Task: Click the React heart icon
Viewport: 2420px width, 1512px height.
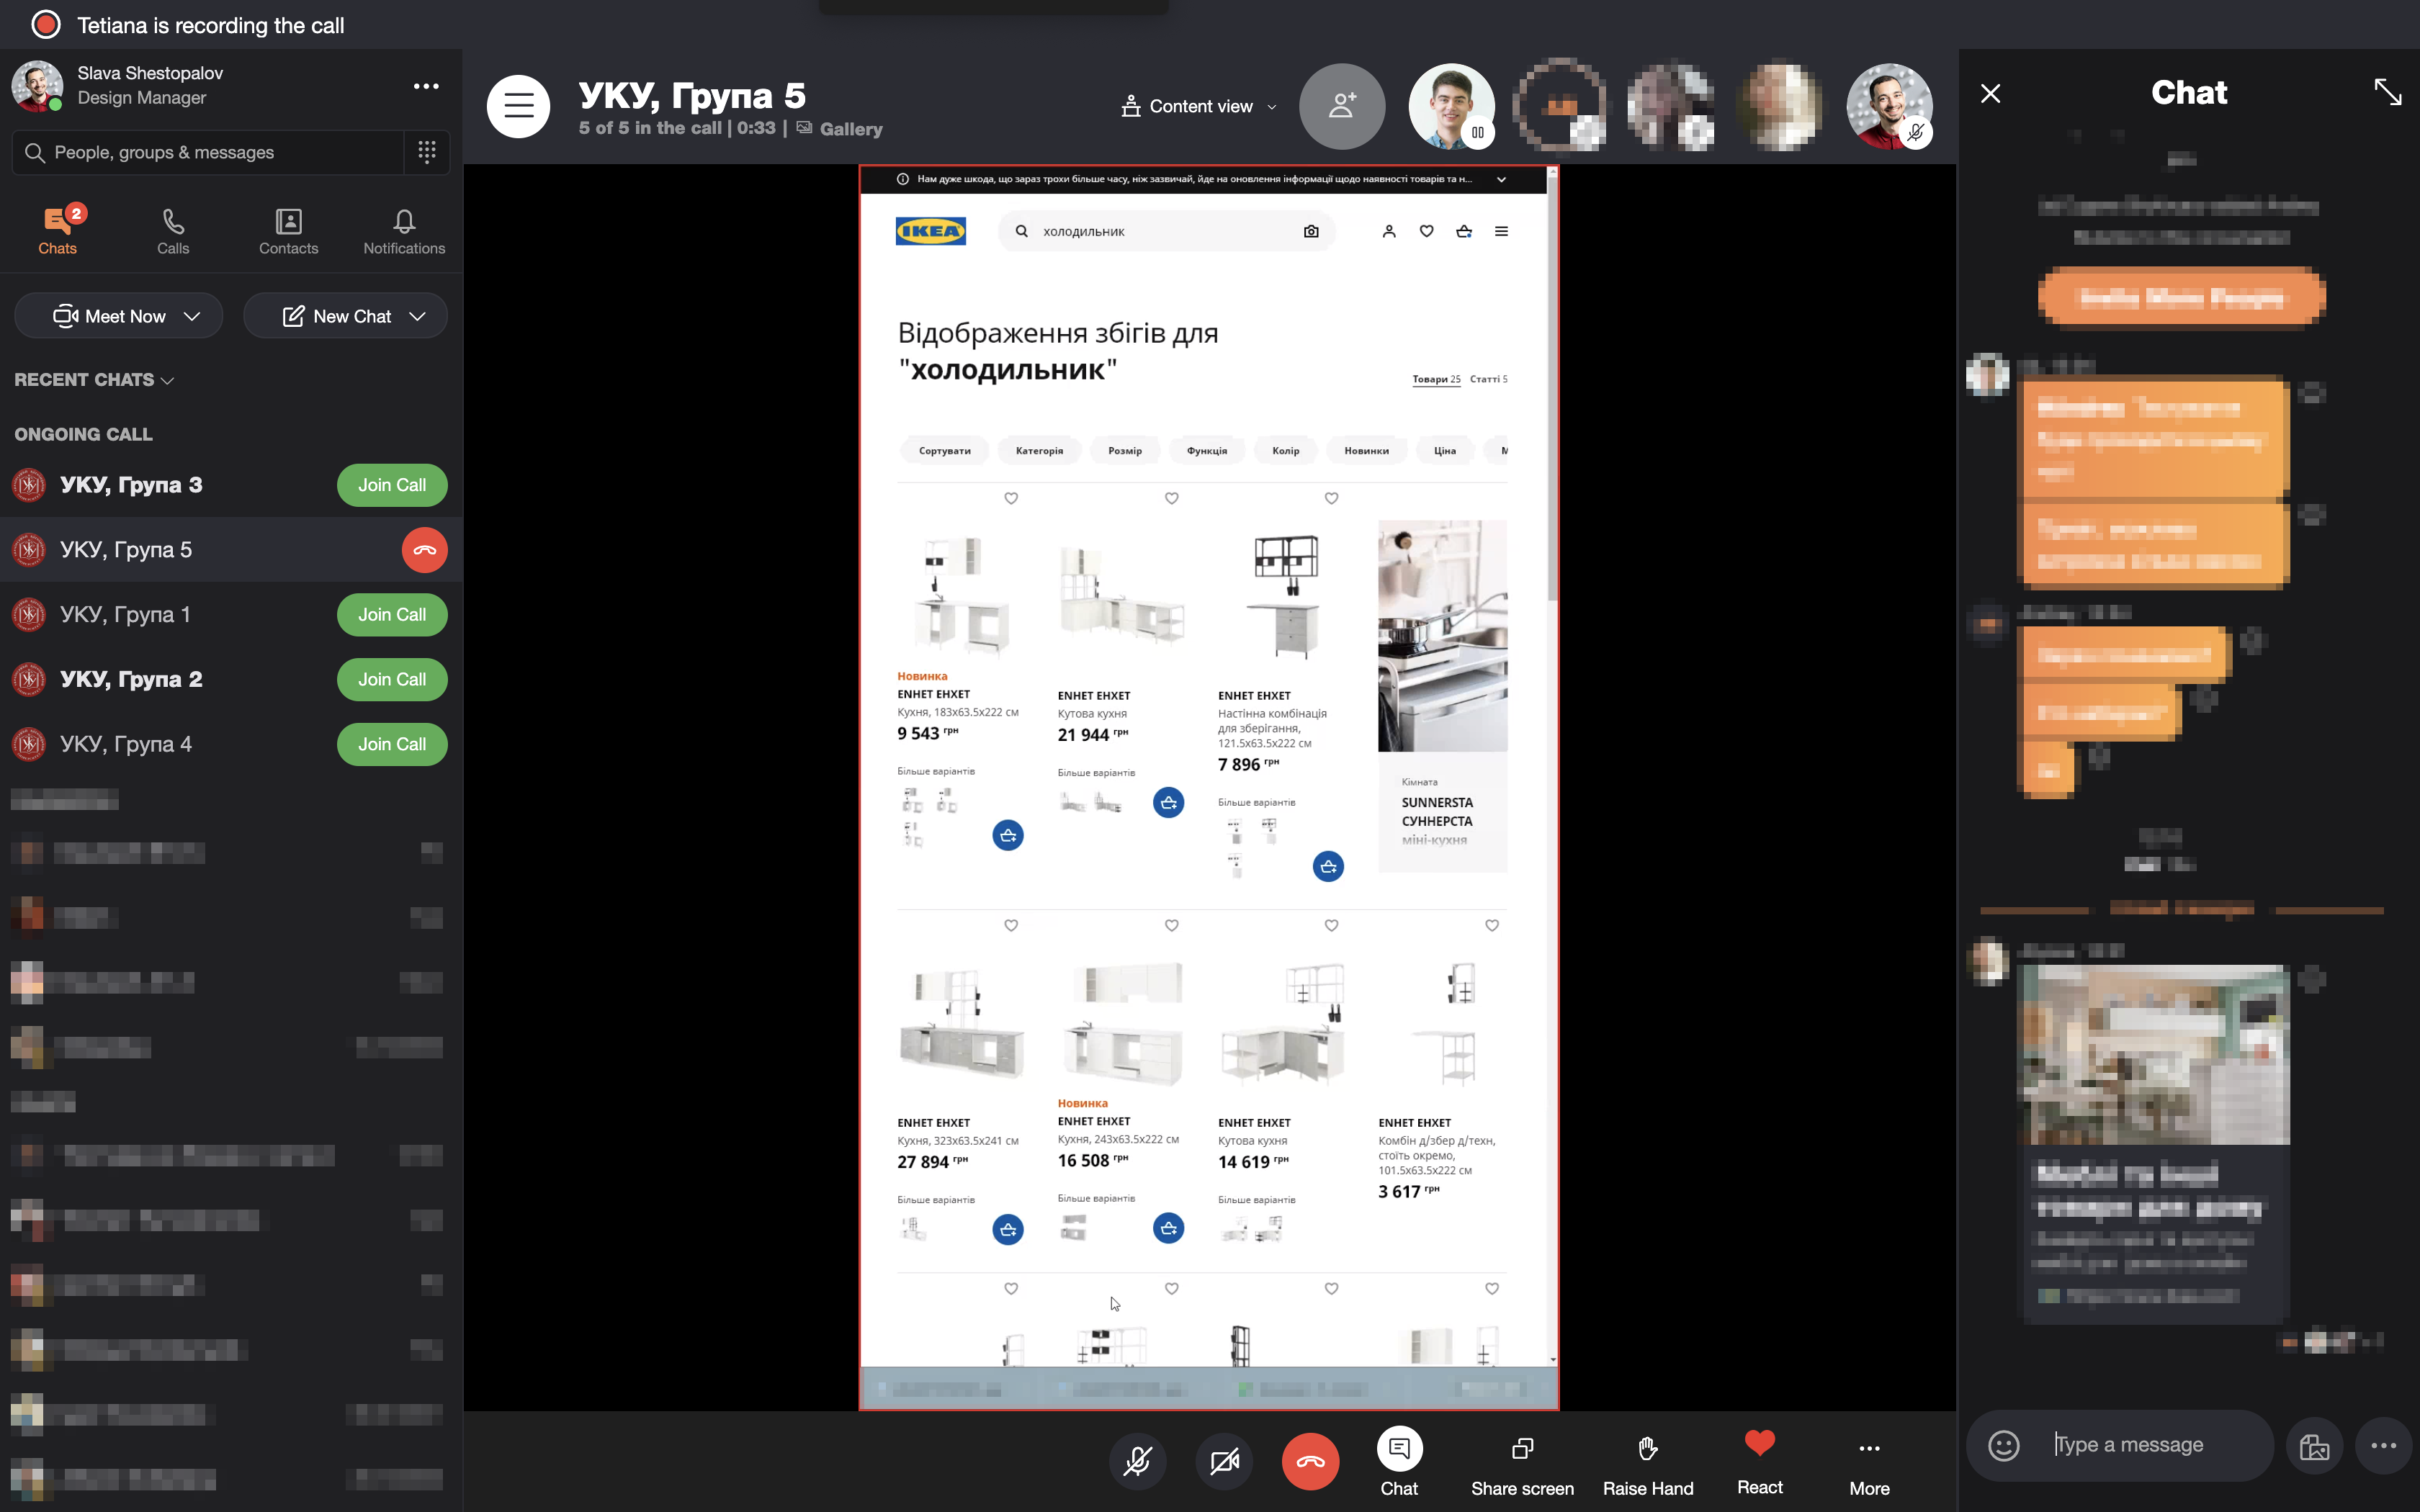Action: click(x=1760, y=1444)
